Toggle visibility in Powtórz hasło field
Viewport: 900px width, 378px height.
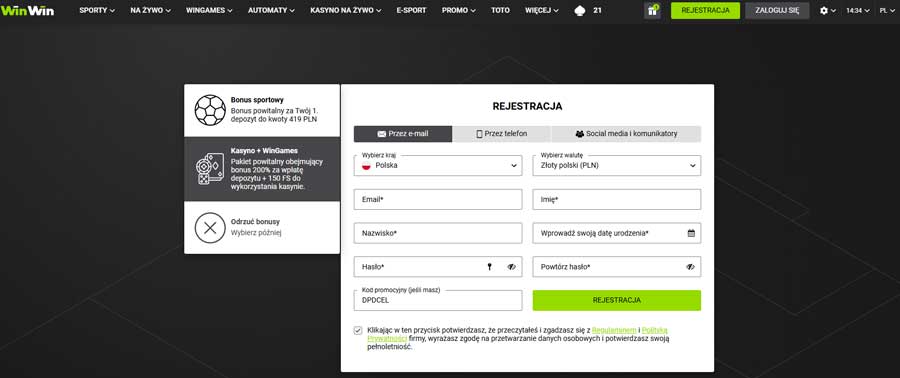point(690,267)
